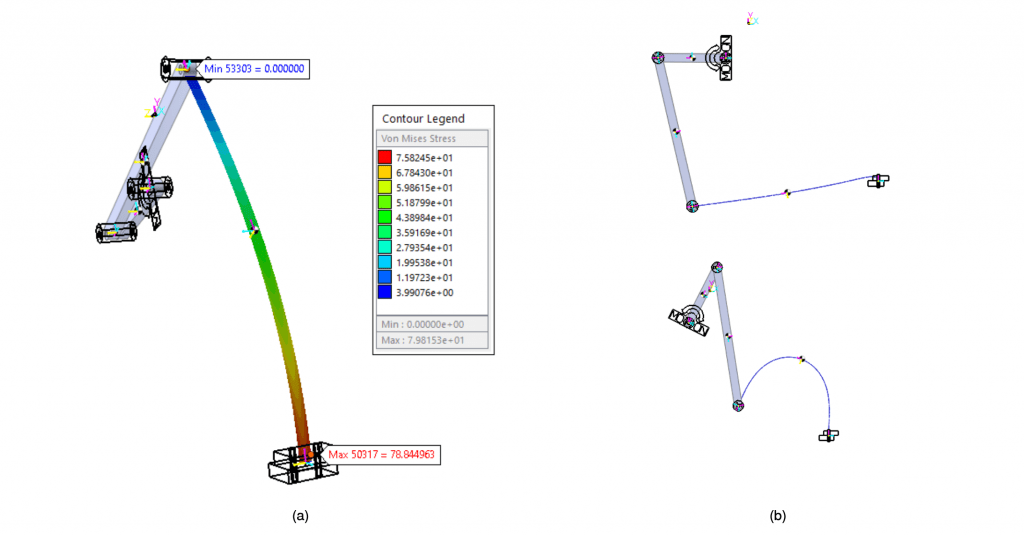The image size is (1024, 535).
Task: Click the Max : 7.98153e+01 field
Action: click(432, 340)
